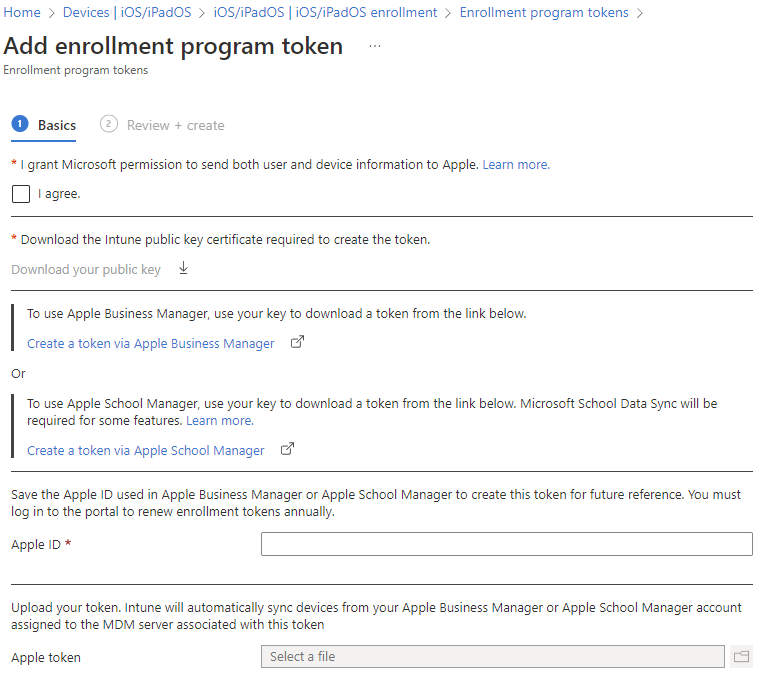Open the ellipsis more options menu
The image size is (776, 683).
375,46
